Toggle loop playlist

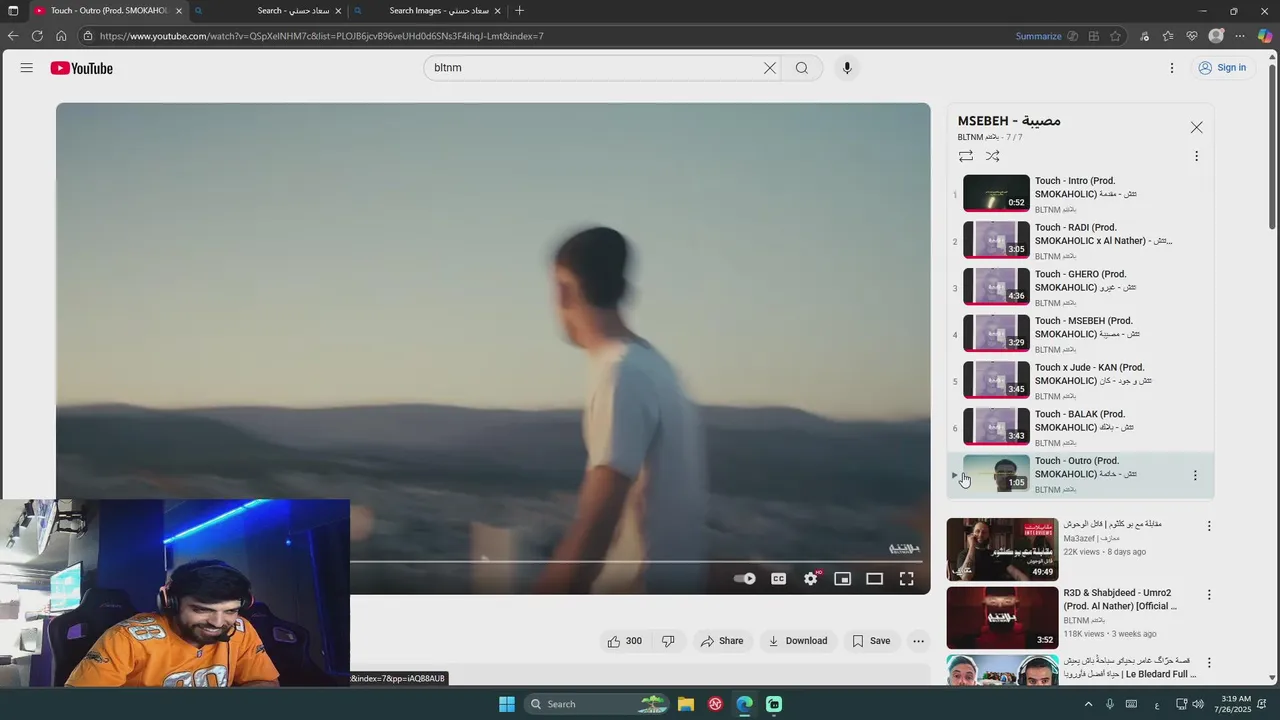tap(966, 156)
